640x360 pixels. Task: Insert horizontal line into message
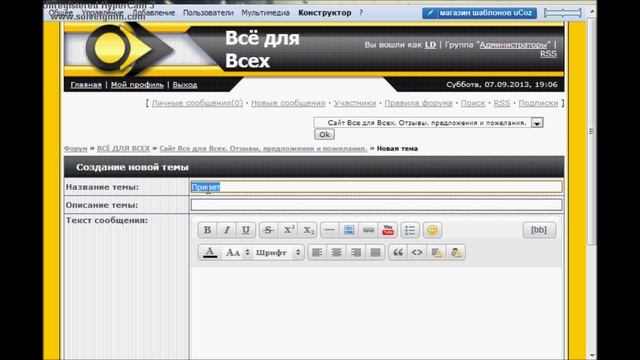coord(329,230)
